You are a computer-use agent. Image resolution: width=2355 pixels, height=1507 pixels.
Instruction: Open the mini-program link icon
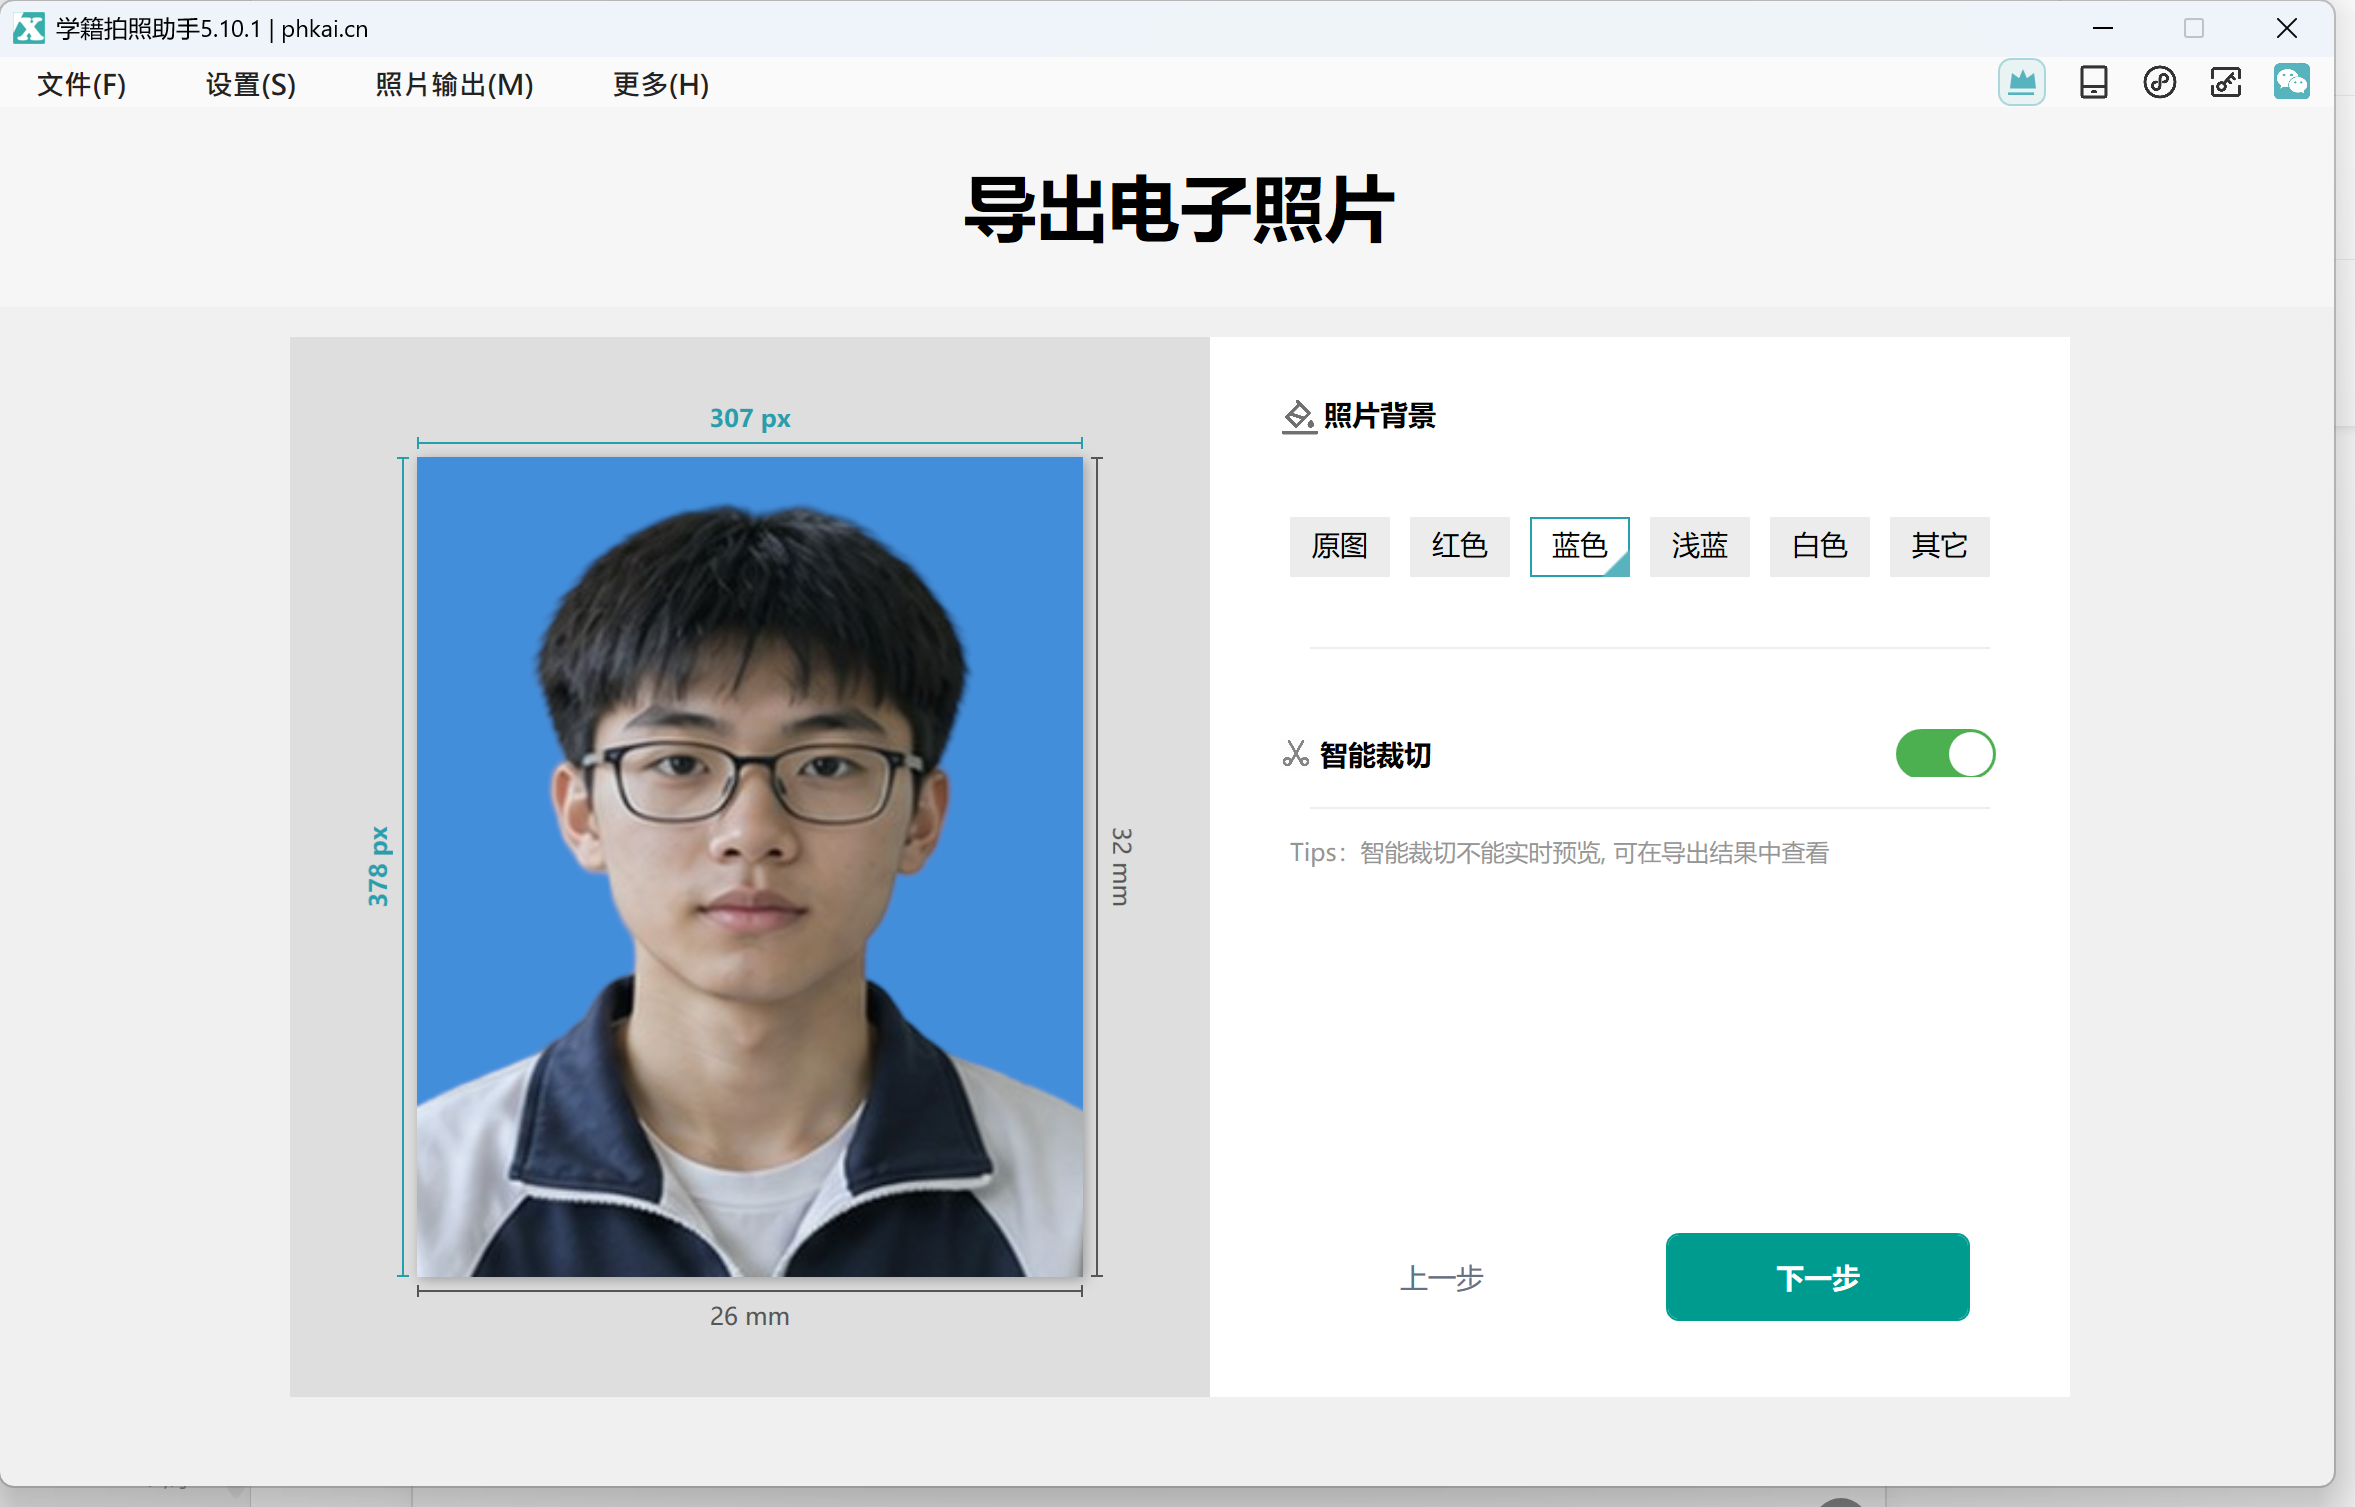[x=2159, y=82]
